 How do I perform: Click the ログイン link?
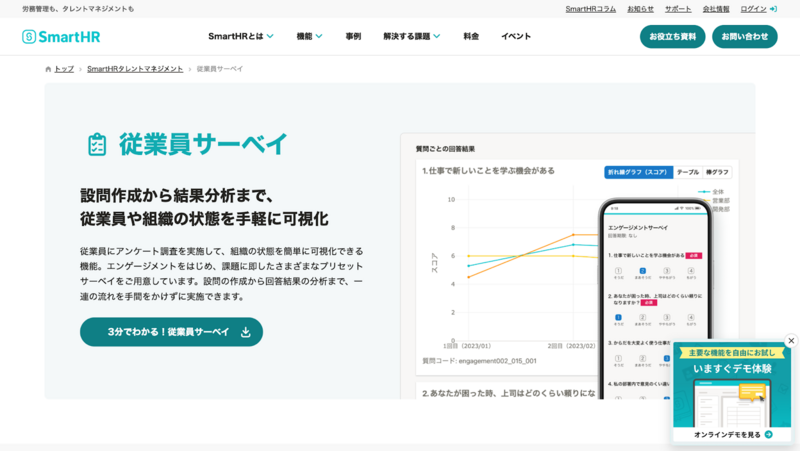click(754, 9)
